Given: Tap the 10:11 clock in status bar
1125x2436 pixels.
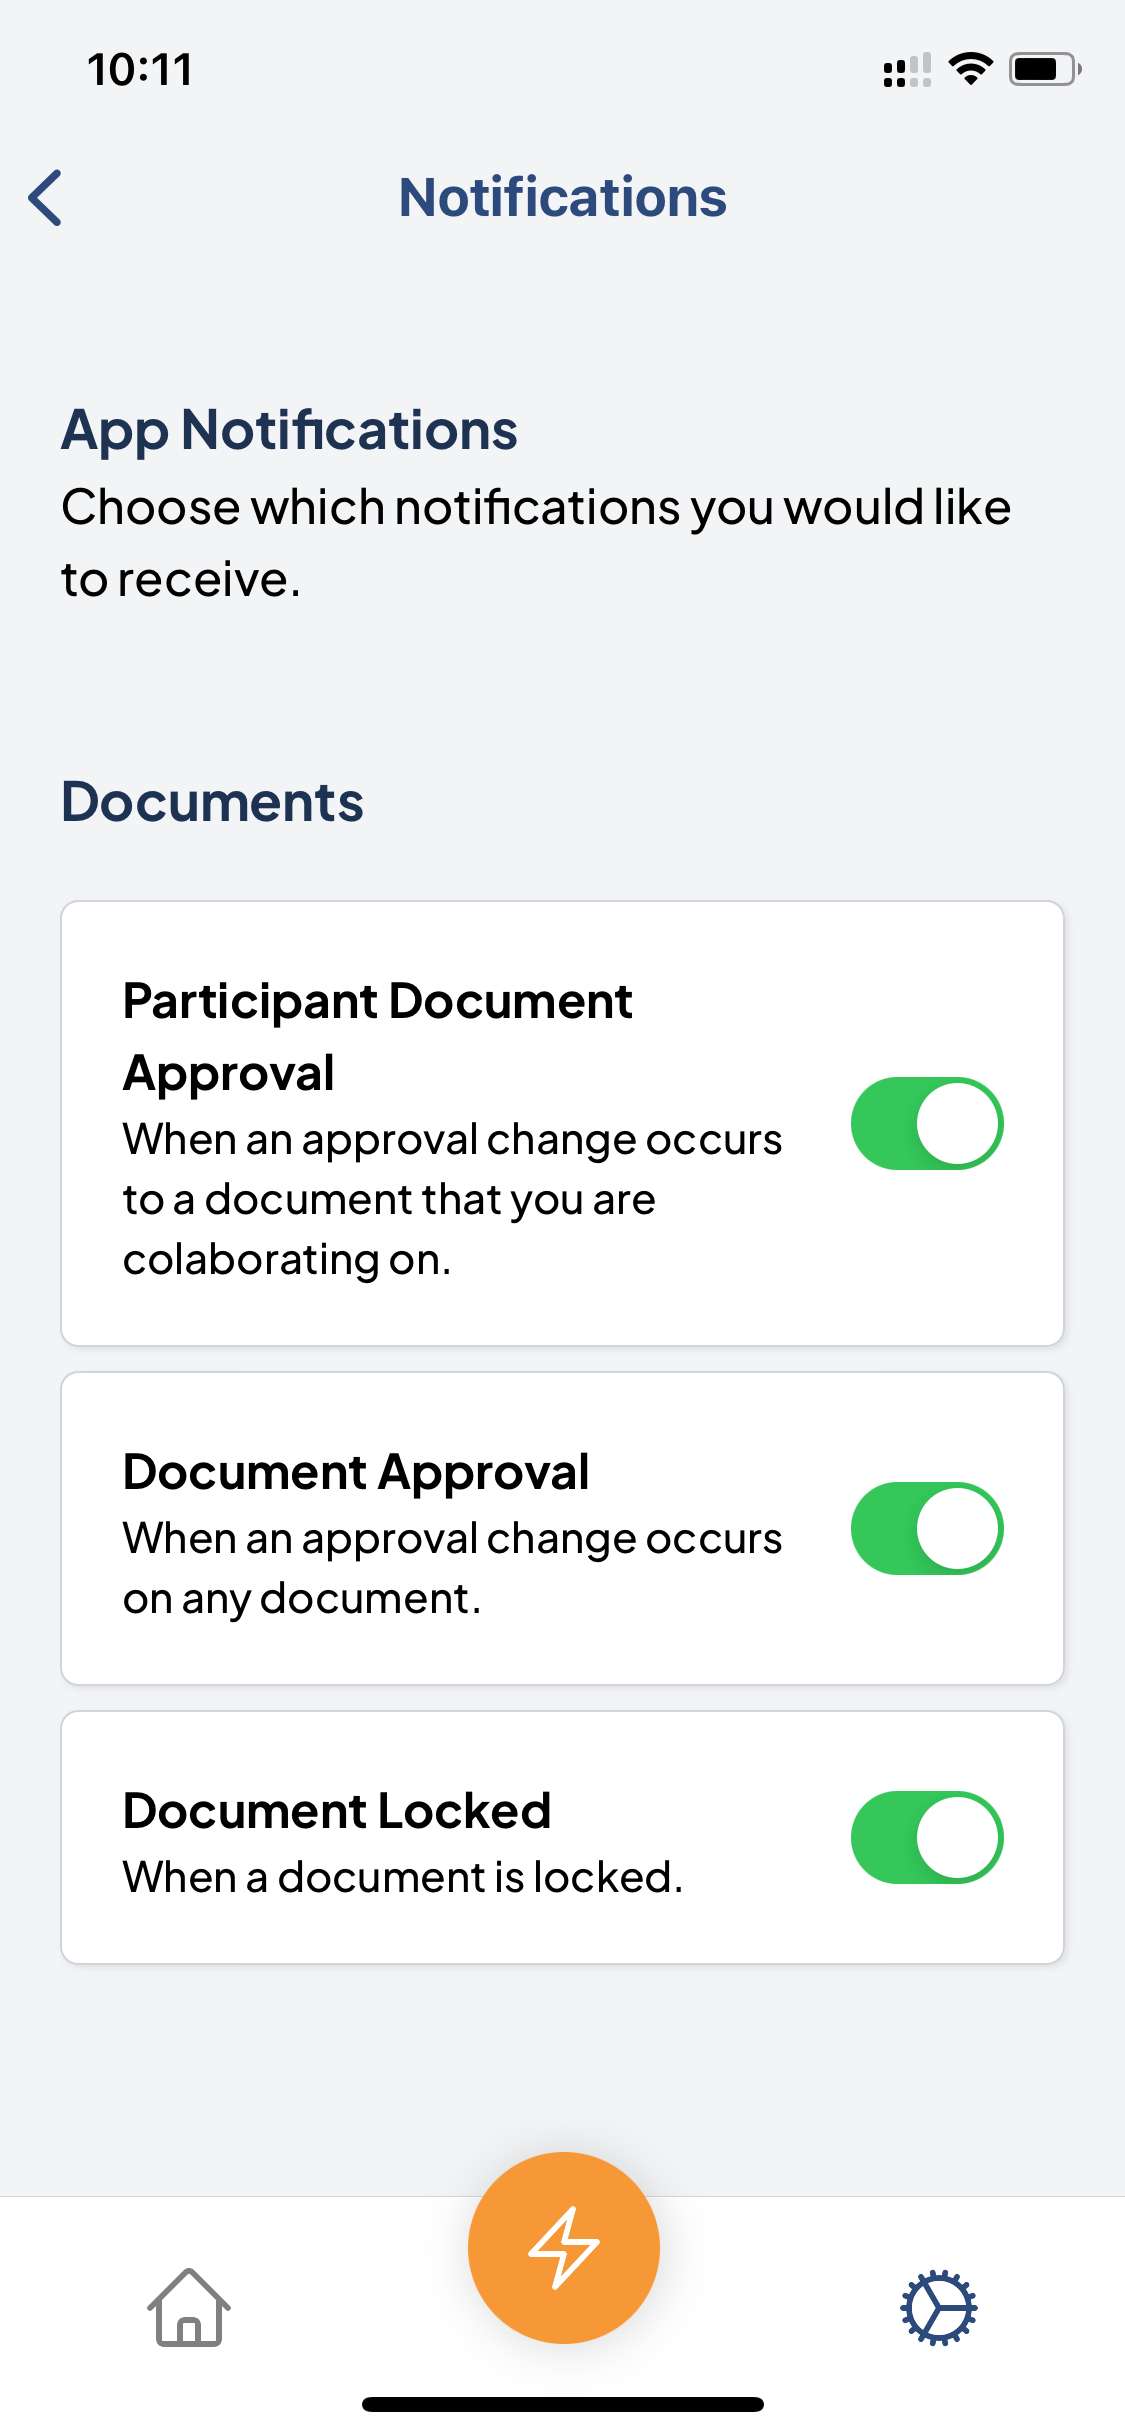Looking at the screenshot, I should pos(140,70).
